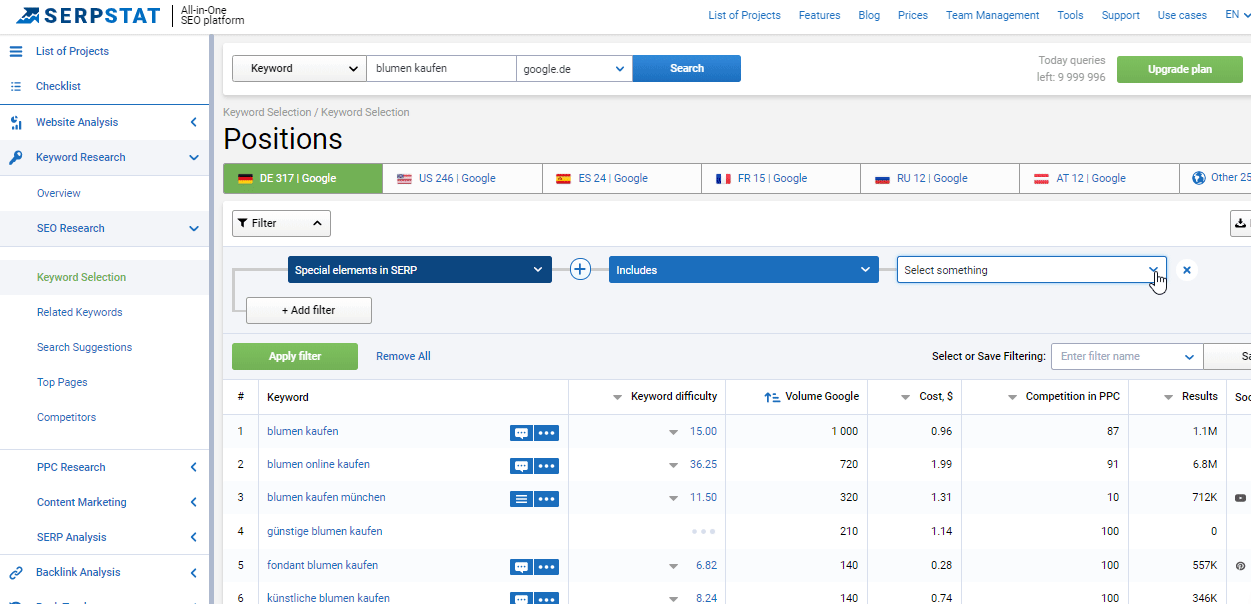Viewport: 1251px width, 604px height.
Task: Open Search Suggestions in sidebar
Action: click(x=84, y=347)
